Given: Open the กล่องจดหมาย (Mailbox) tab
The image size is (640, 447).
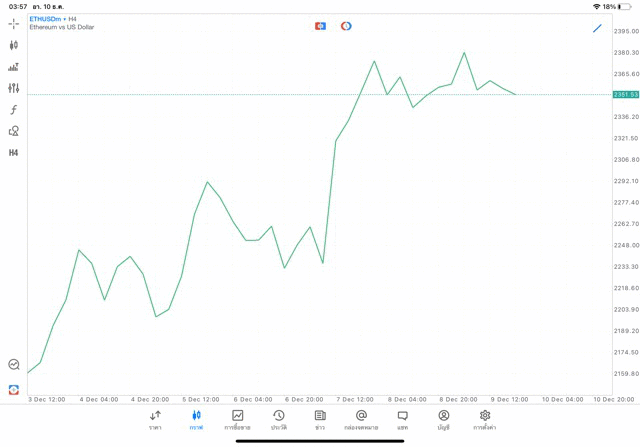Looking at the screenshot, I should click(361, 420).
